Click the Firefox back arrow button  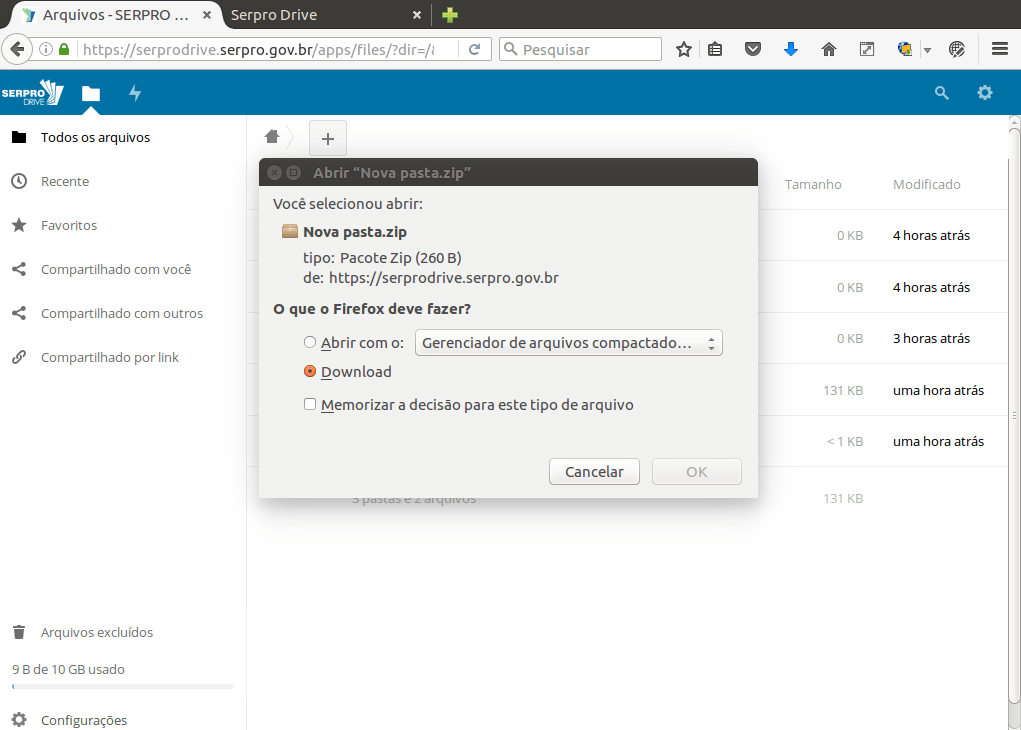click(x=18, y=49)
